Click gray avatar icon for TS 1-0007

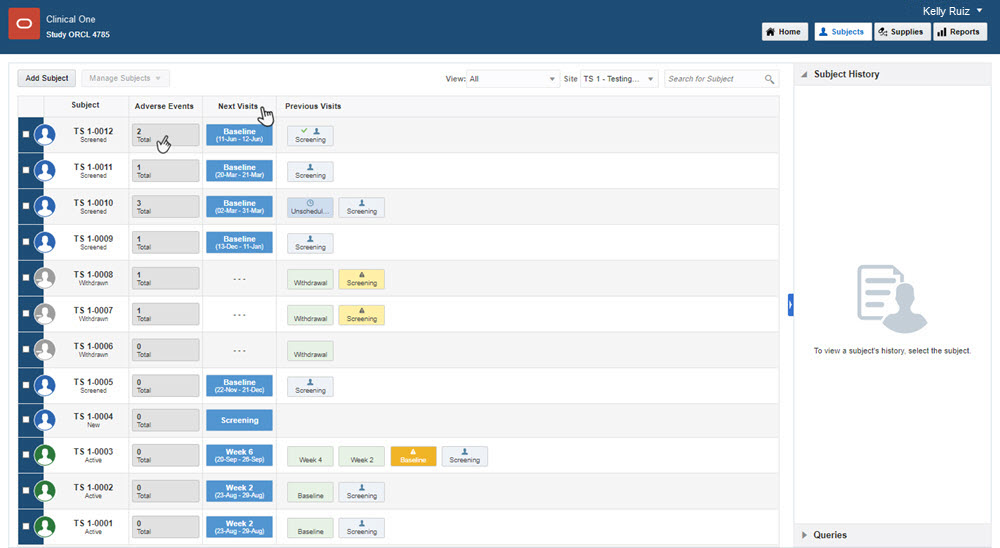point(45,314)
